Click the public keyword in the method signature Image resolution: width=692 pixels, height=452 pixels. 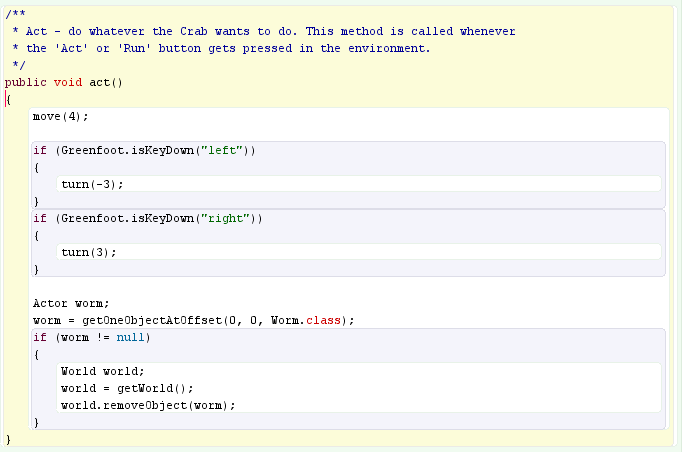click(x=25, y=82)
